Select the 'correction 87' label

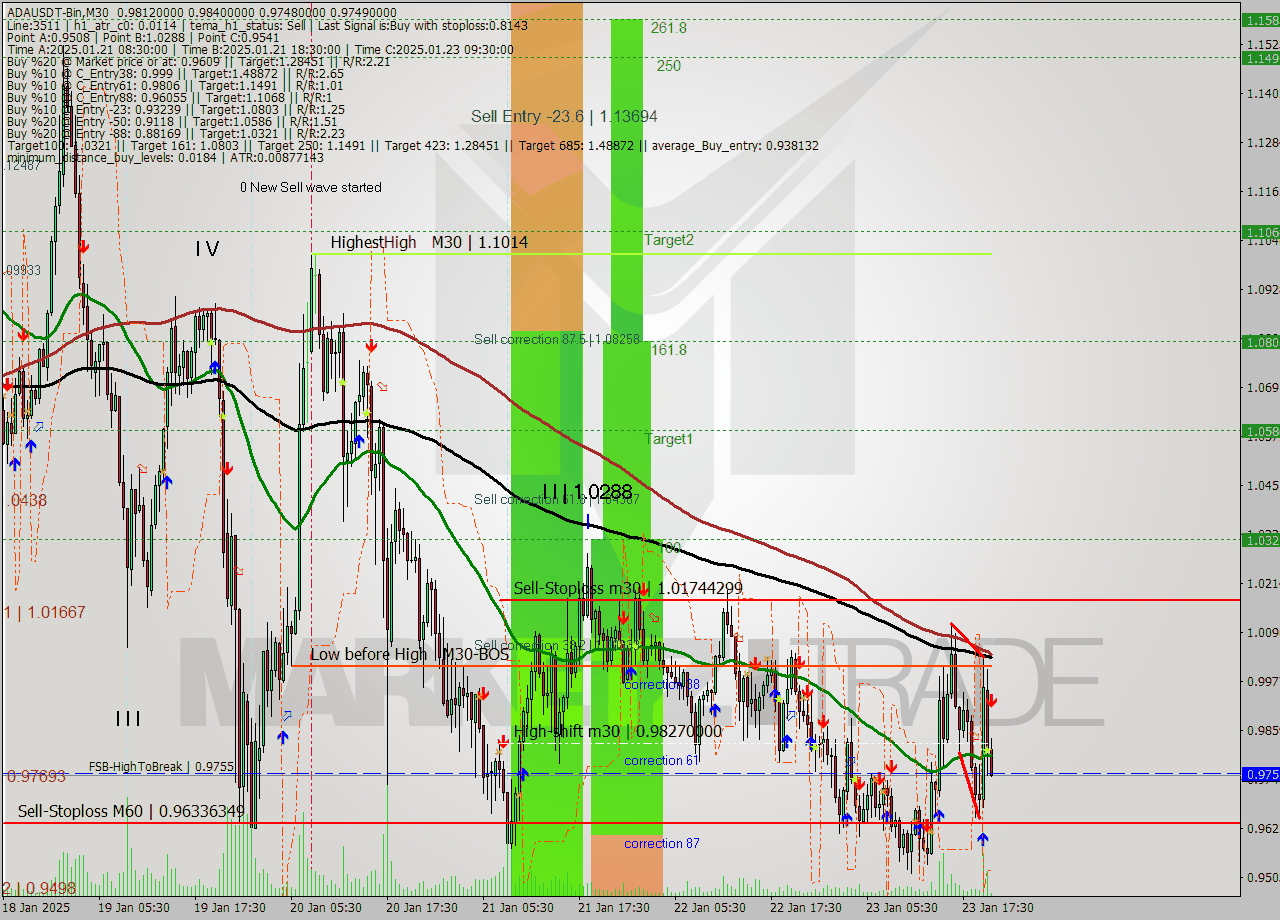click(x=662, y=843)
